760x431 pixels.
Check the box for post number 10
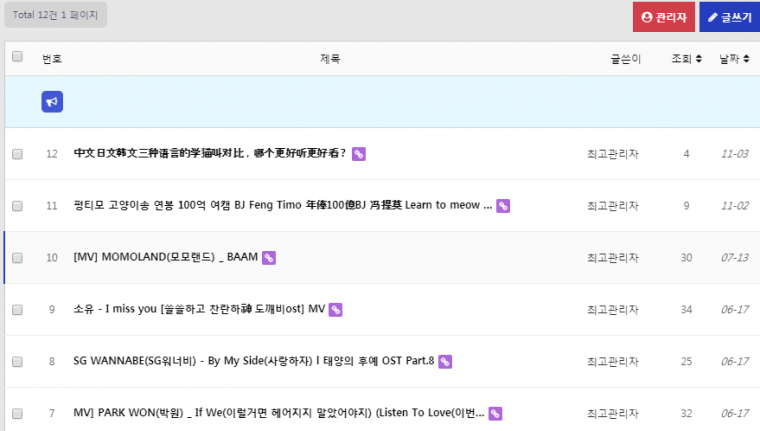17,258
